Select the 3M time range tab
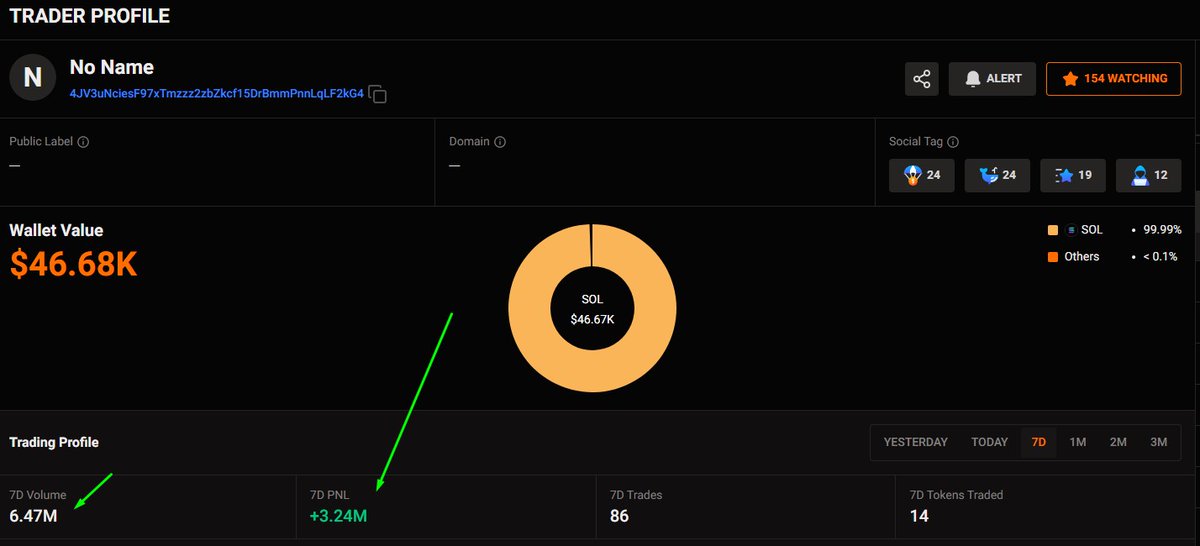 click(1158, 442)
